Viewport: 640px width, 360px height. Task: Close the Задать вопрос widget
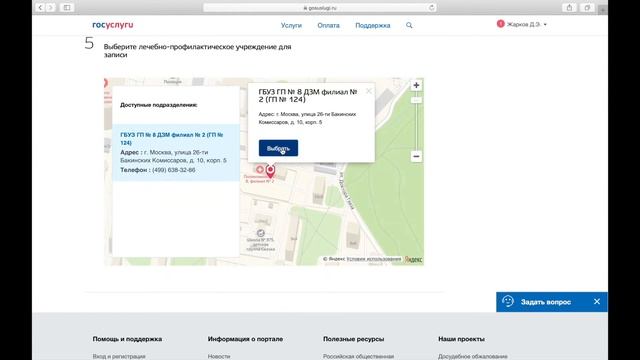(597, 302)
